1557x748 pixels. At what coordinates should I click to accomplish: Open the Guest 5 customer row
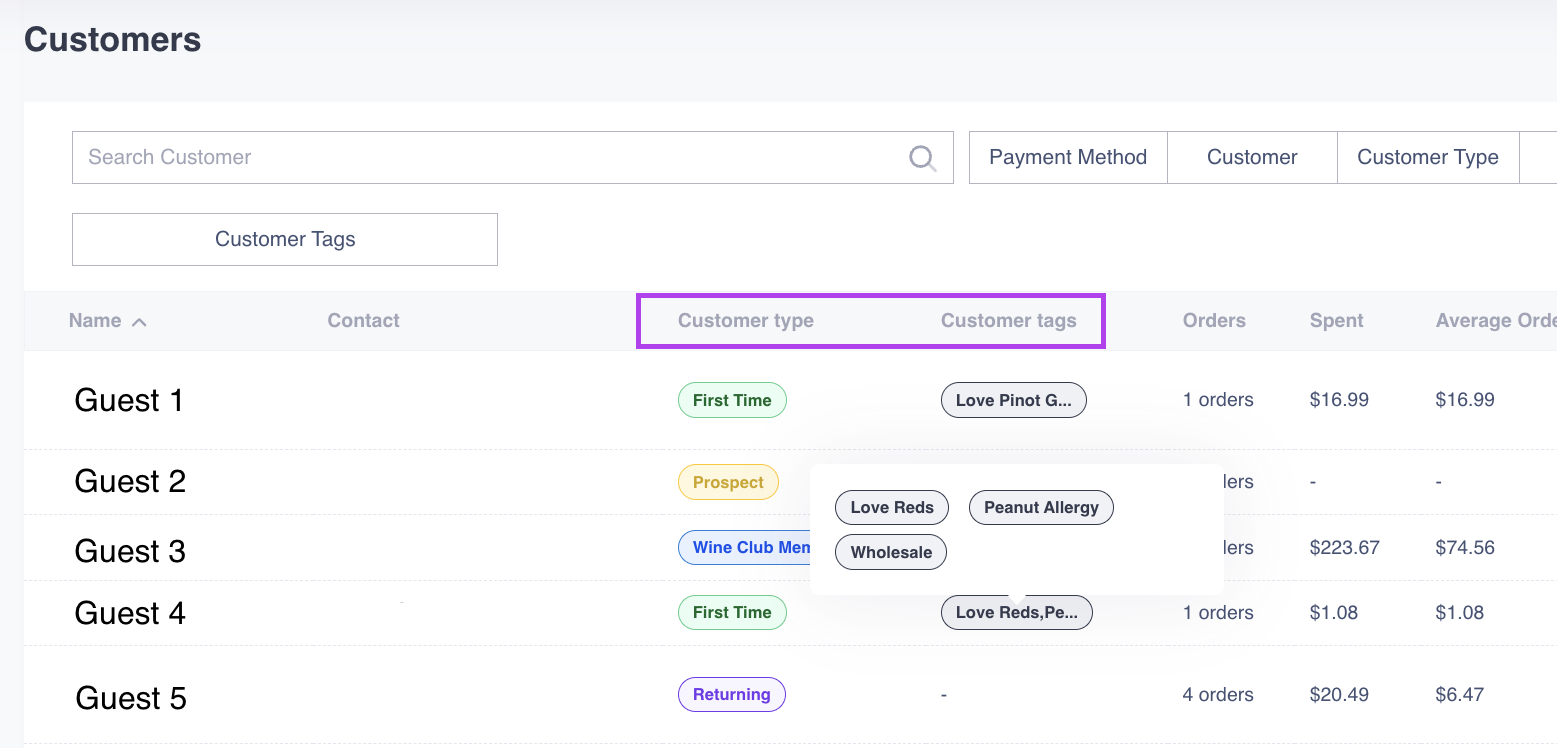point(131,698)
